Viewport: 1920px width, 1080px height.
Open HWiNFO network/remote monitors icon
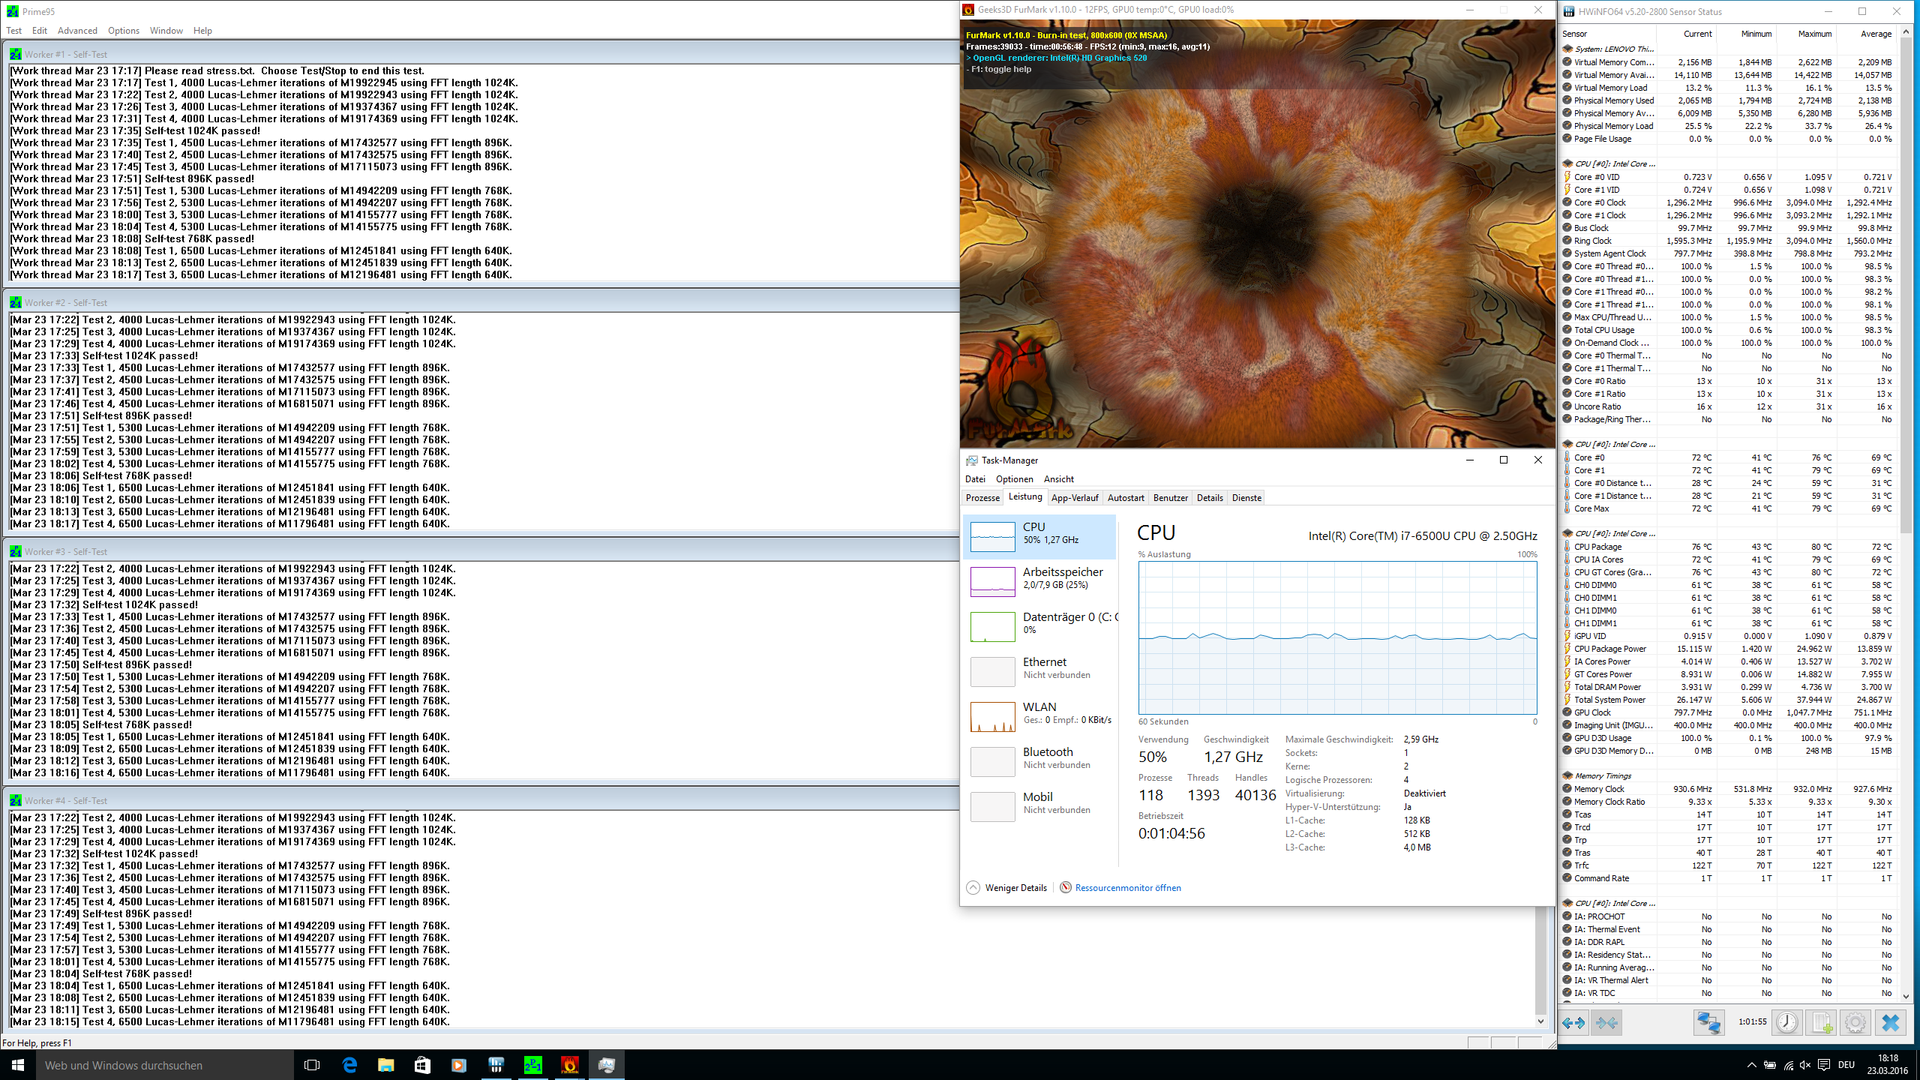(x=1709, y=1022)
